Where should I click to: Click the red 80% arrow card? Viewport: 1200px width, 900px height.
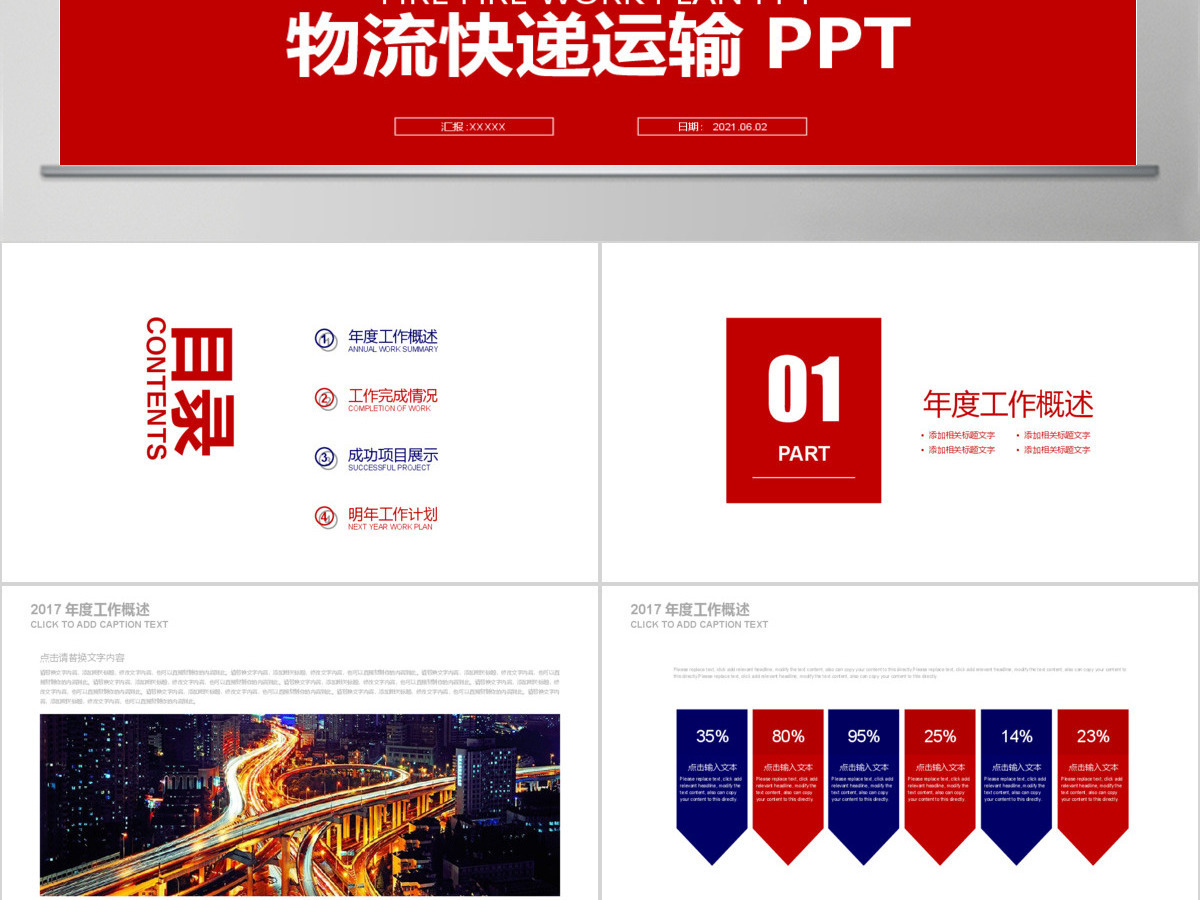point(788,787)
